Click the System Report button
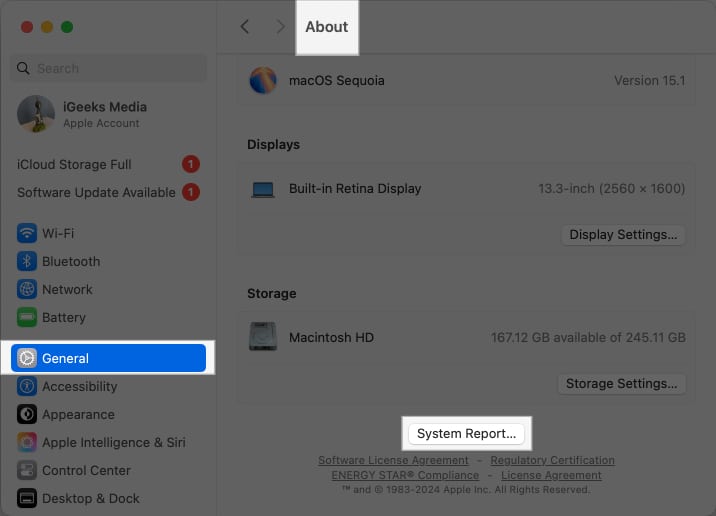This screenshot has height=516, width=716. coord(466,433)
